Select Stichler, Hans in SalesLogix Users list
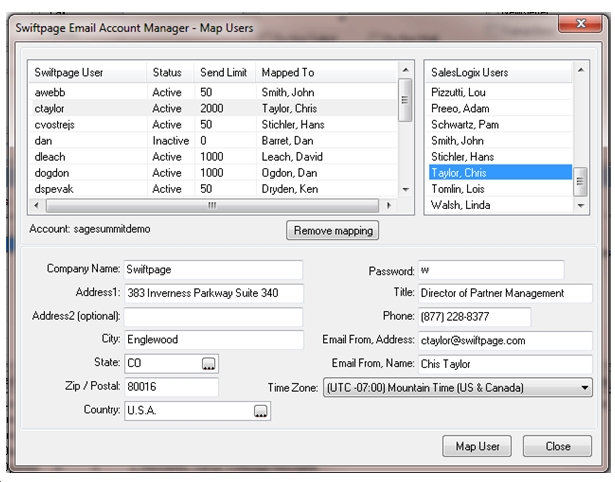 tap(499, 157)
